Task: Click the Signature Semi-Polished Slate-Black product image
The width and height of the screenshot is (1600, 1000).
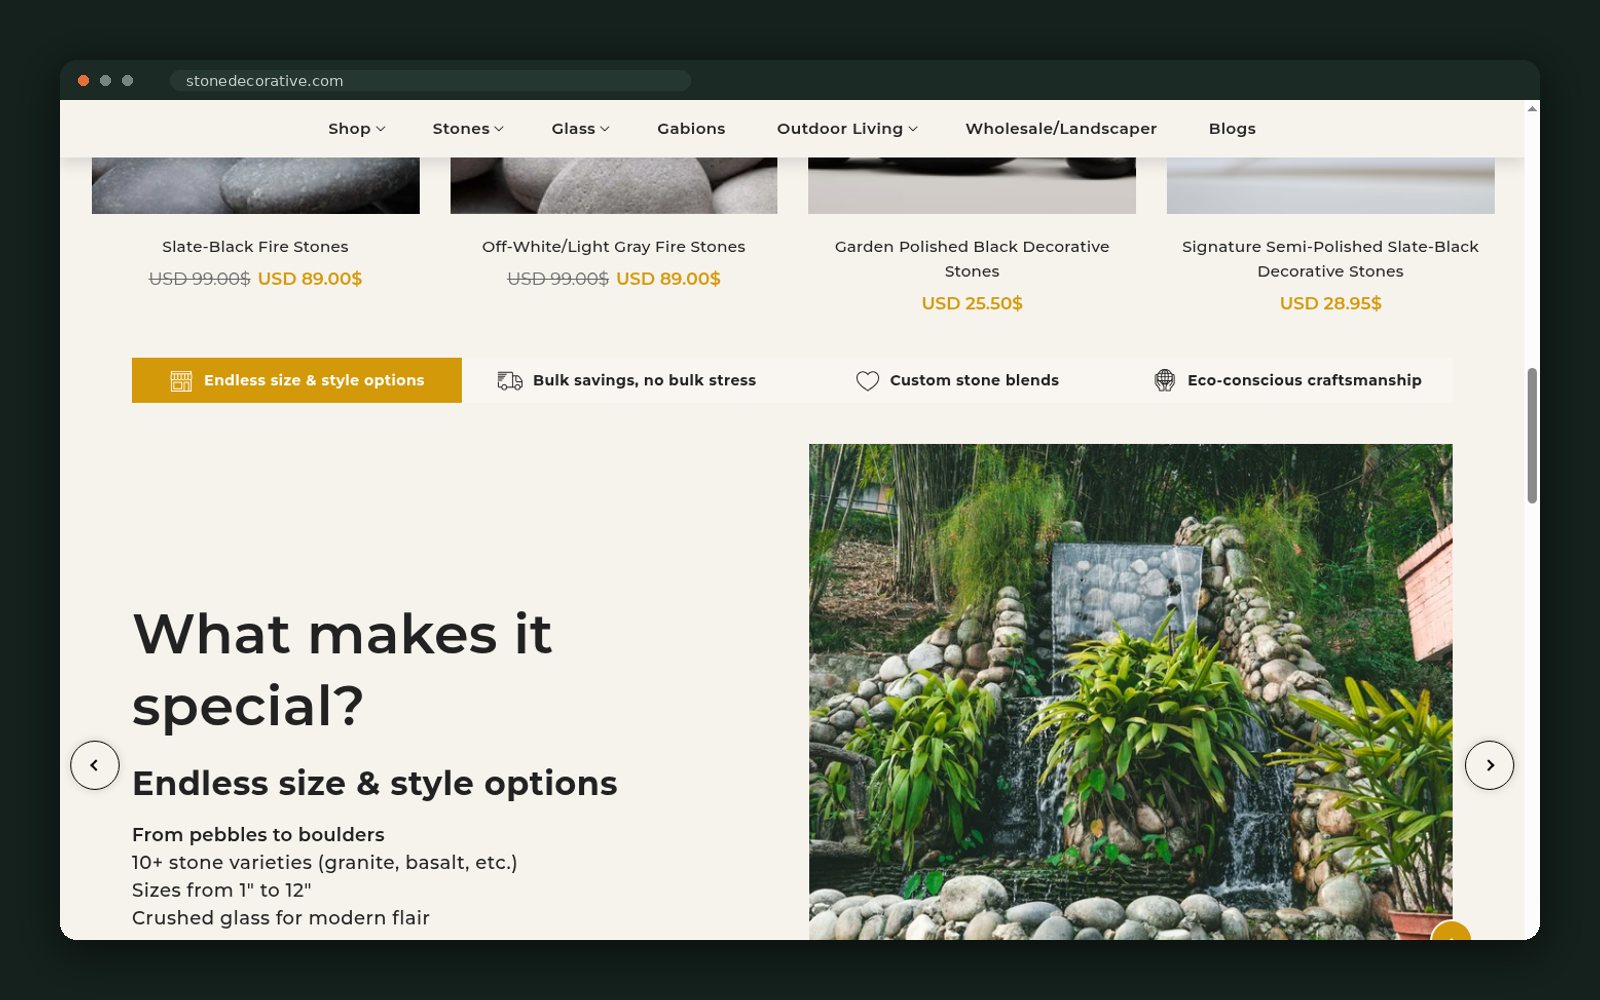Action: [1331, 186]
